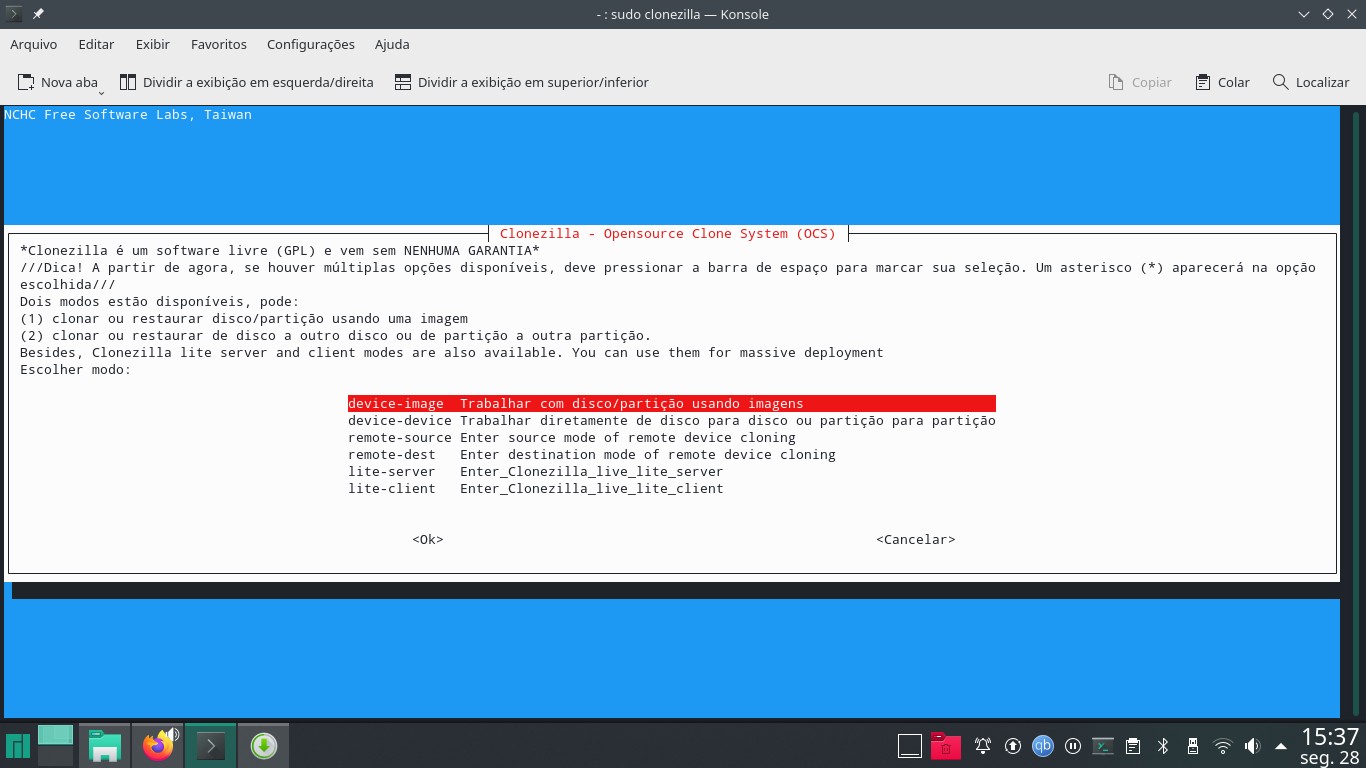Open the software updates tray icon
The image size is (1366, 768).
1013,746
